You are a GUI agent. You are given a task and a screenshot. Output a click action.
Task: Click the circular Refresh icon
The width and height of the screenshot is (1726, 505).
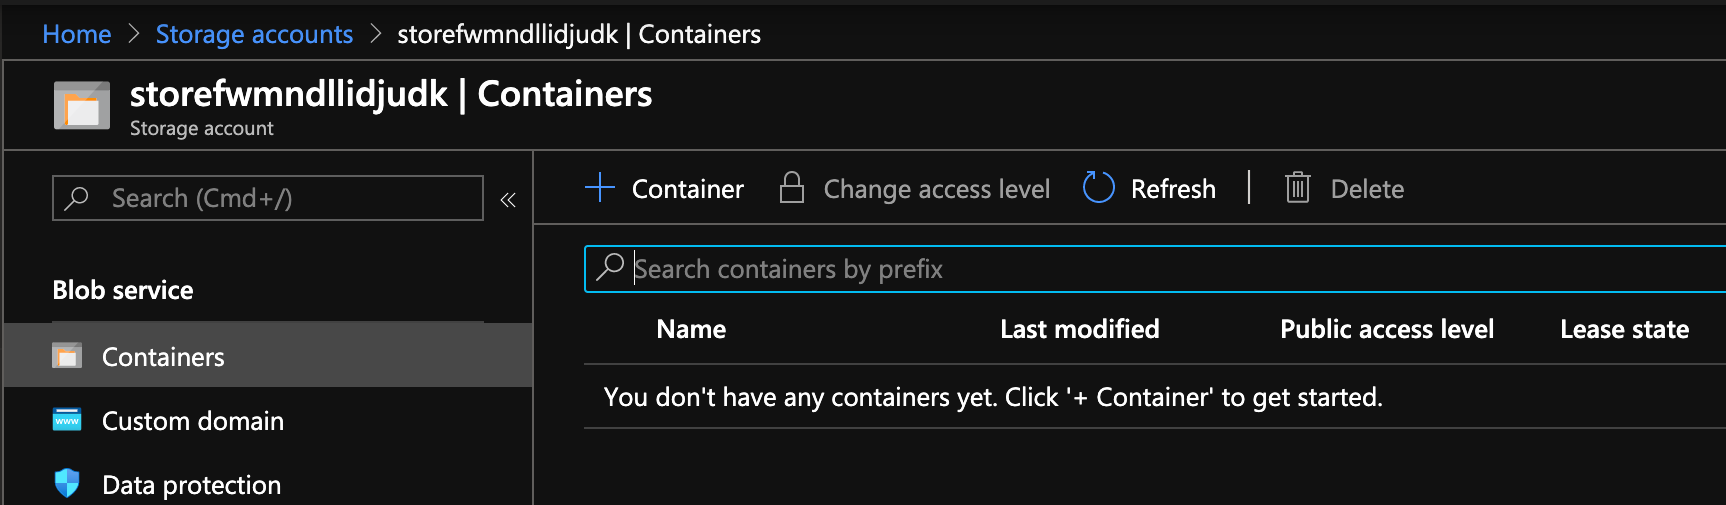1098,188
